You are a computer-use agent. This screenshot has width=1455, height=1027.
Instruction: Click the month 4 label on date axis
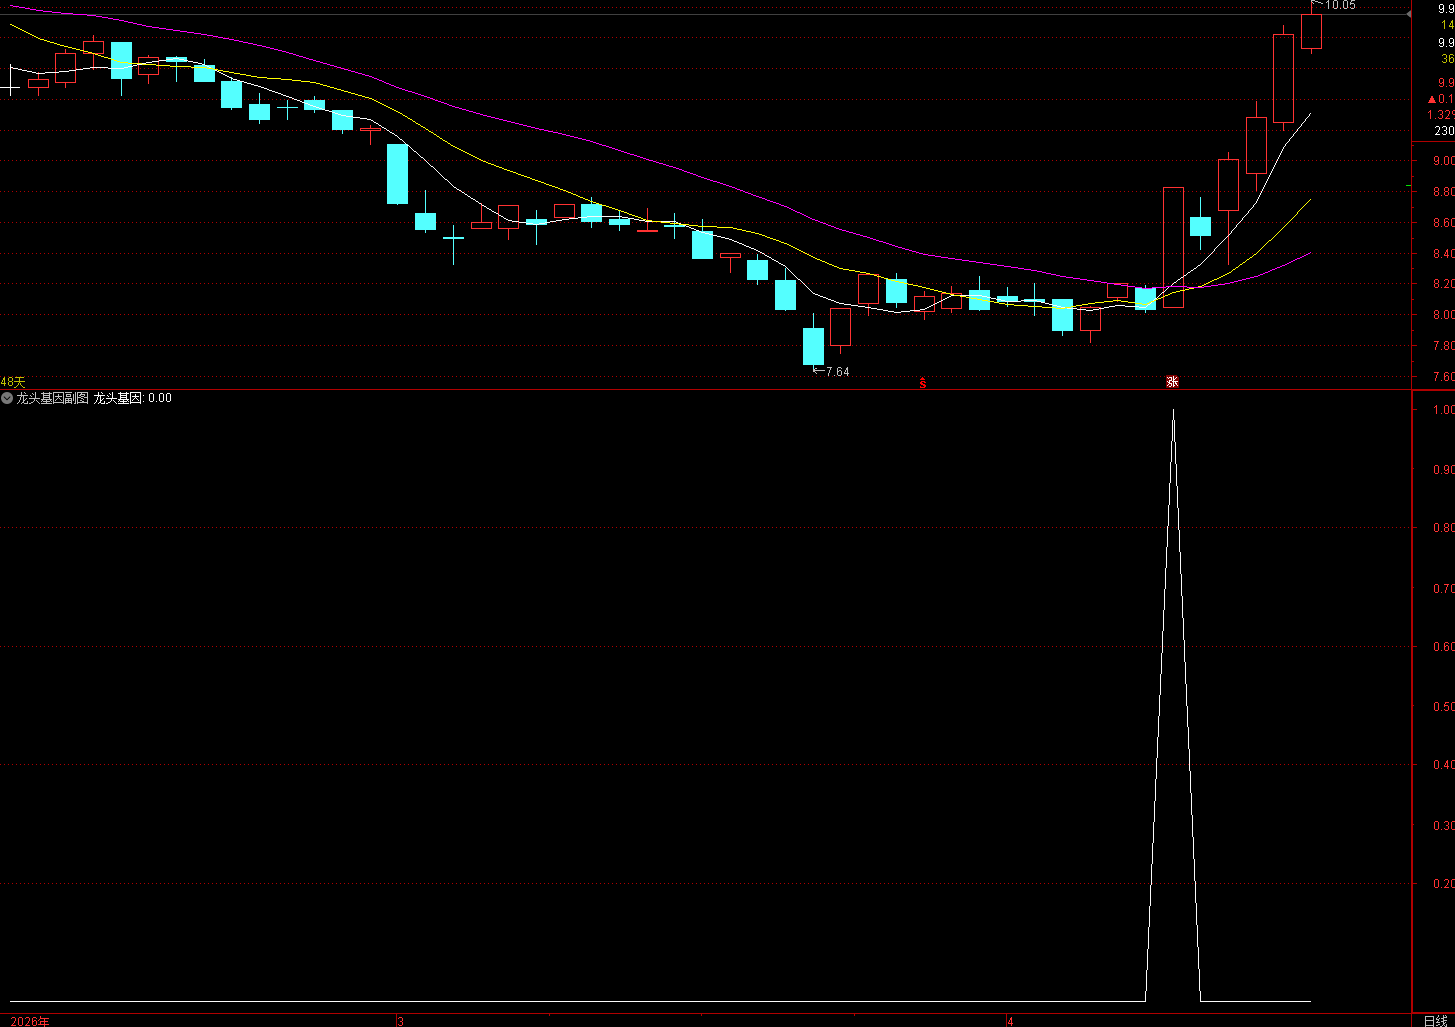click(x=1010, y=1021)
